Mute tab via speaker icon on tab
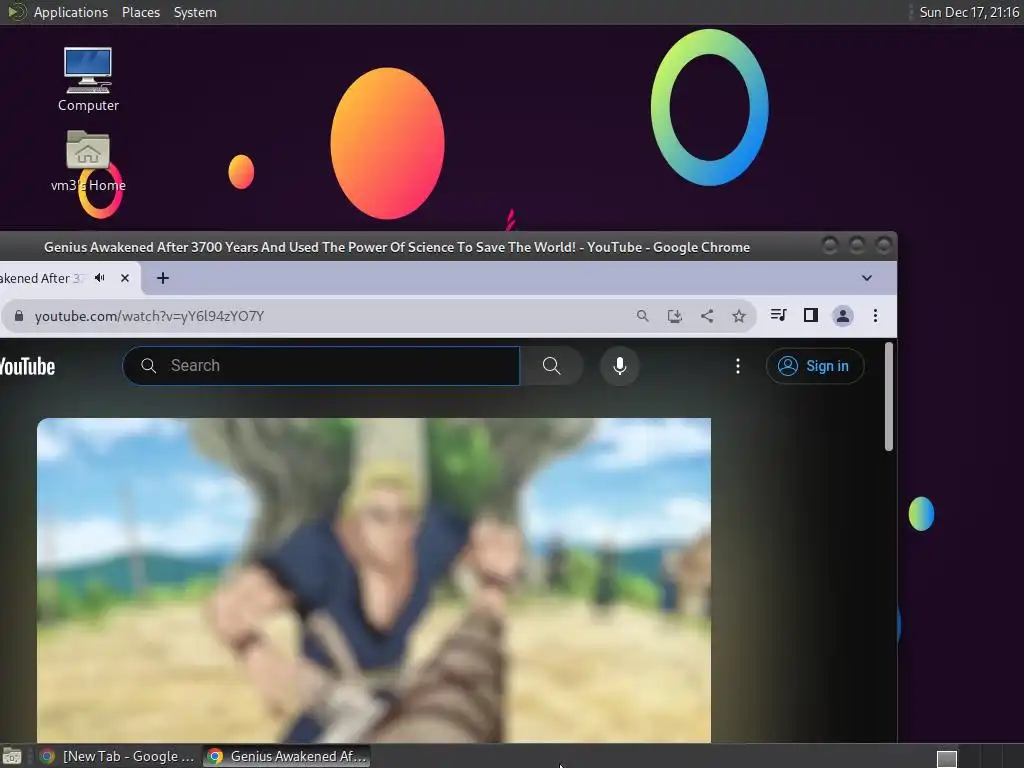This screenshot has height=768, width=1024. 100,278
